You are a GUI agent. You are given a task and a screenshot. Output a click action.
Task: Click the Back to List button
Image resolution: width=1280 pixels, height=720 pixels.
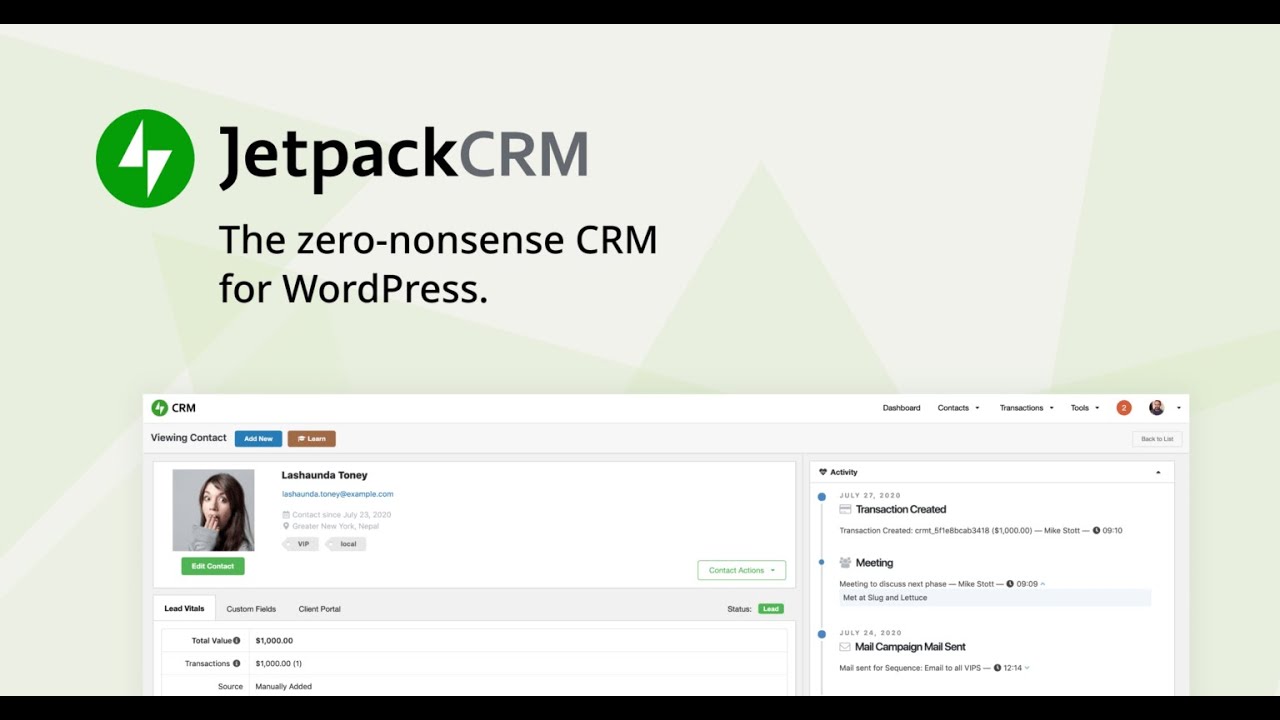(x=1157, y=439)
